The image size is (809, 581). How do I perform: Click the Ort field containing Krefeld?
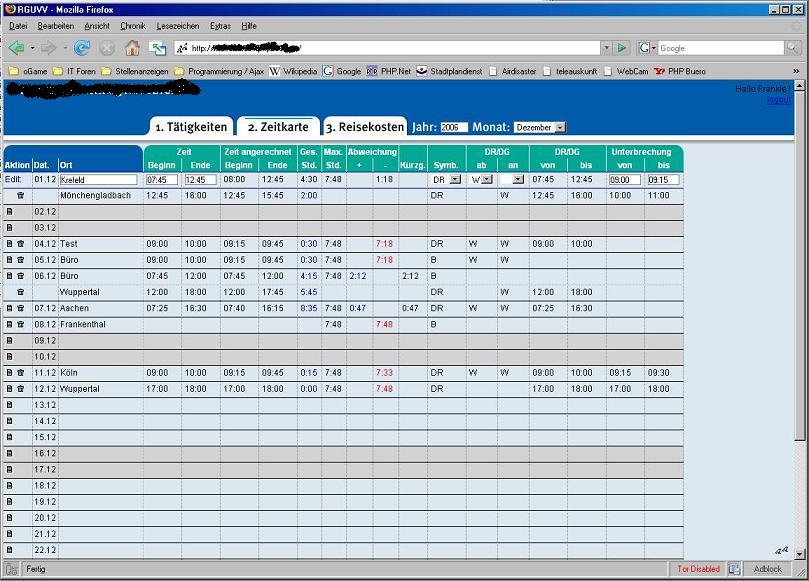(x=98, y=180)
